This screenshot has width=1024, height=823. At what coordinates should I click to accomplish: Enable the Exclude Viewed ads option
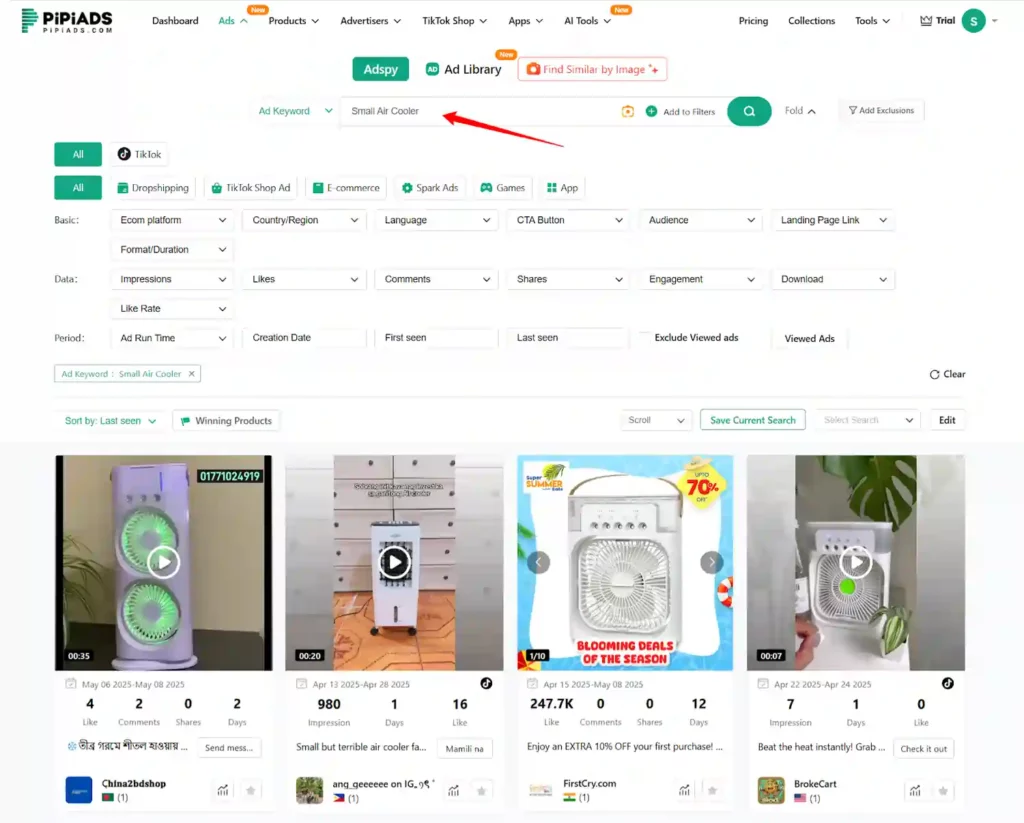(x=697, y=338)
